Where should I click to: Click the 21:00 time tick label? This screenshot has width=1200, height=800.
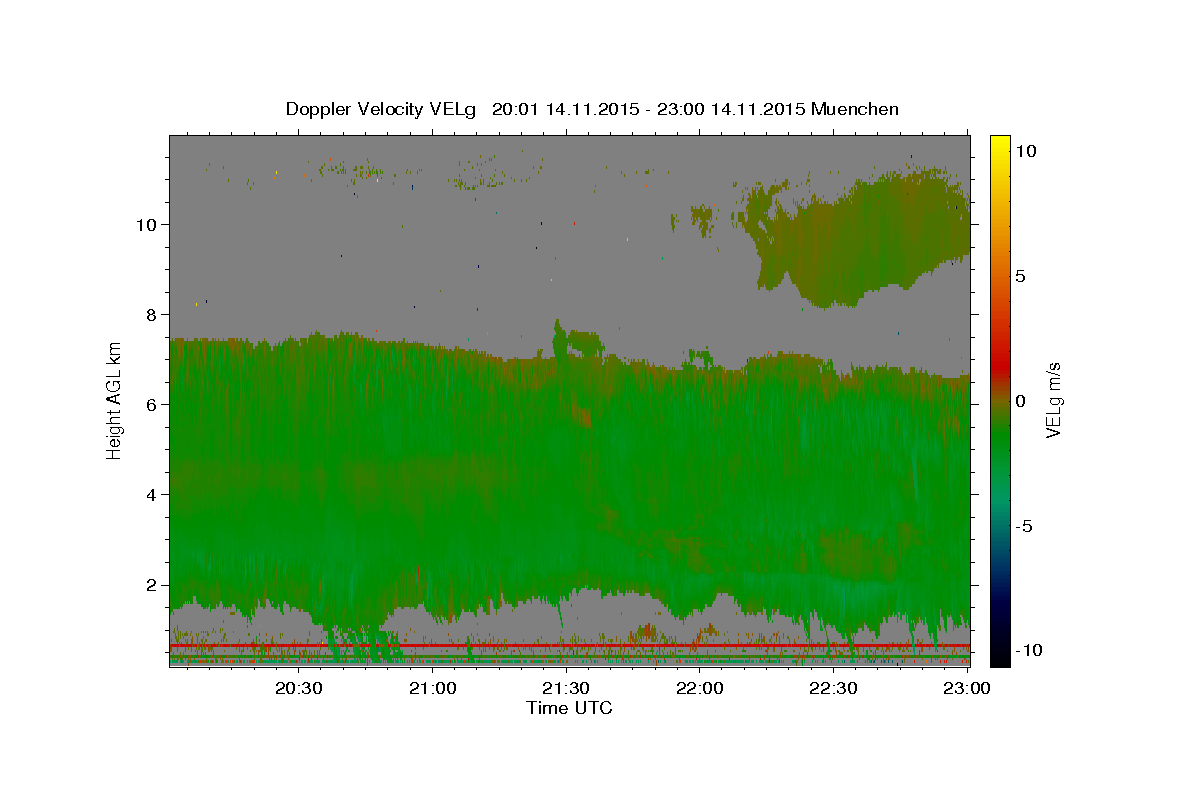click(434, 688)
